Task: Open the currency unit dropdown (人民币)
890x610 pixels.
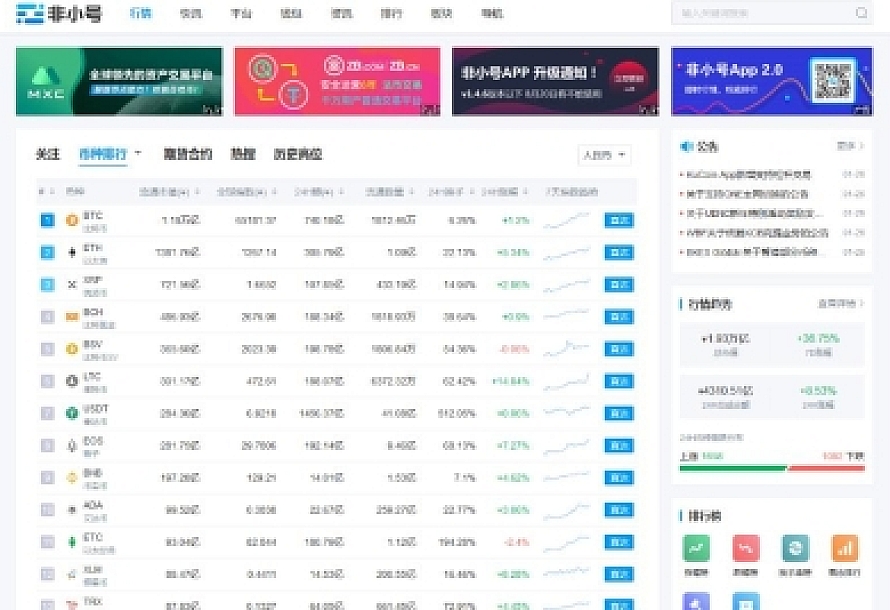Action: [x=604, y=155]
